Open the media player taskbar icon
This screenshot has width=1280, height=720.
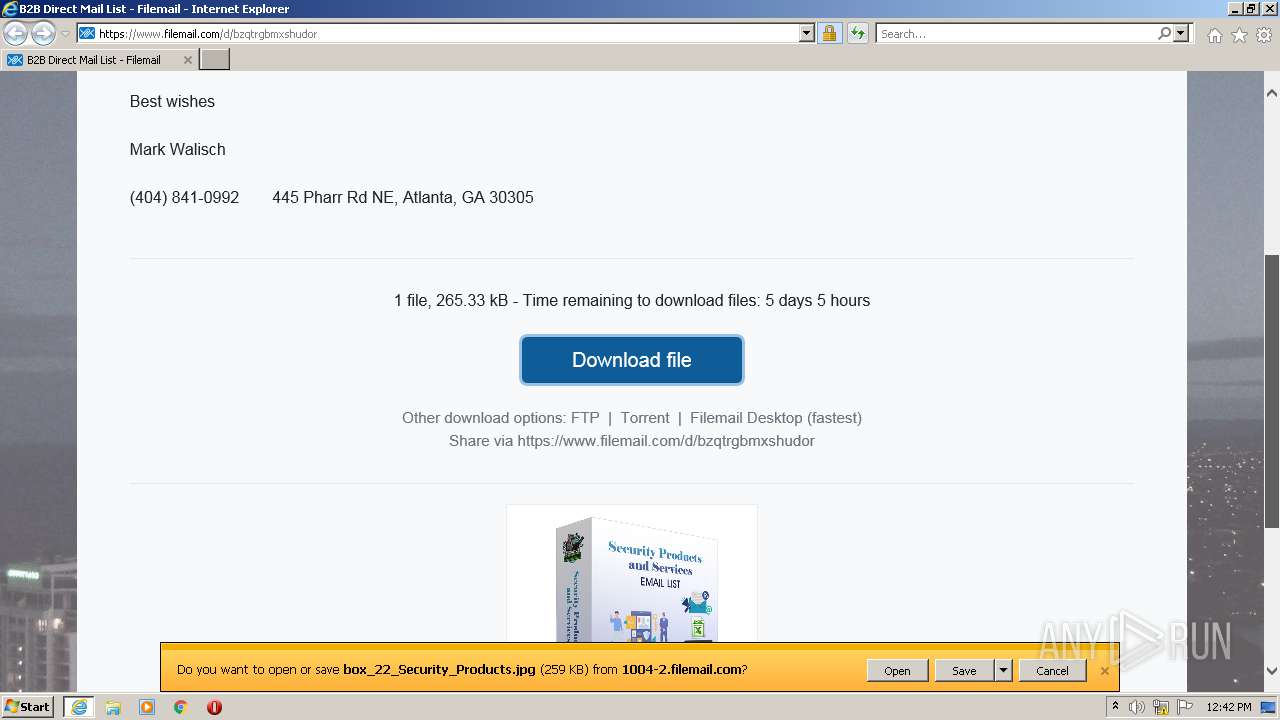[147, 707]
